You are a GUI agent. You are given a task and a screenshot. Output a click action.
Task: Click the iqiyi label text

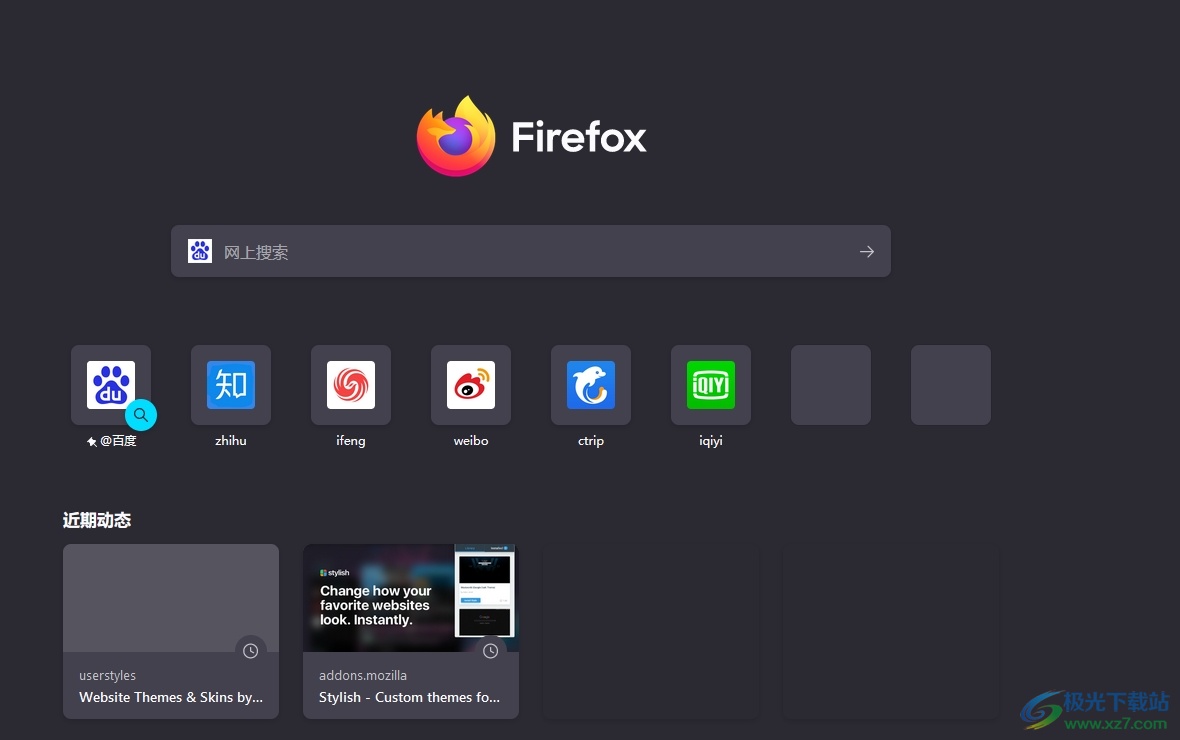click(710, 441)
